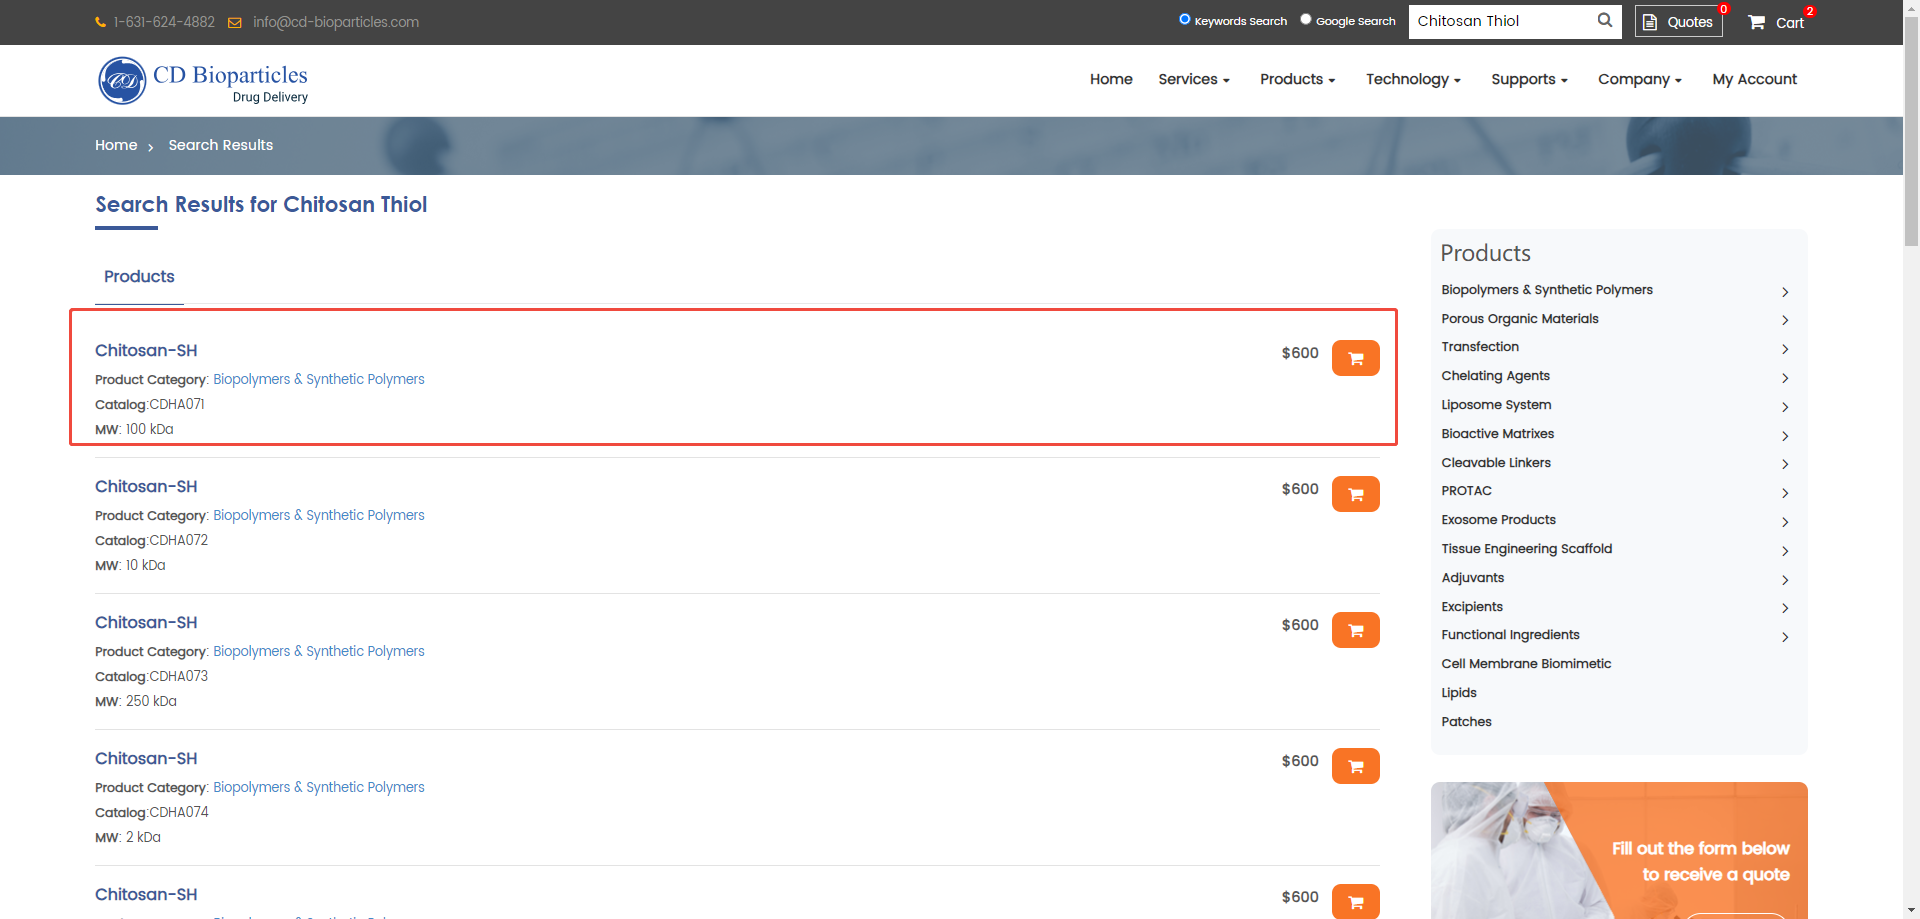Open the Lipids category

coord(1459,693)
